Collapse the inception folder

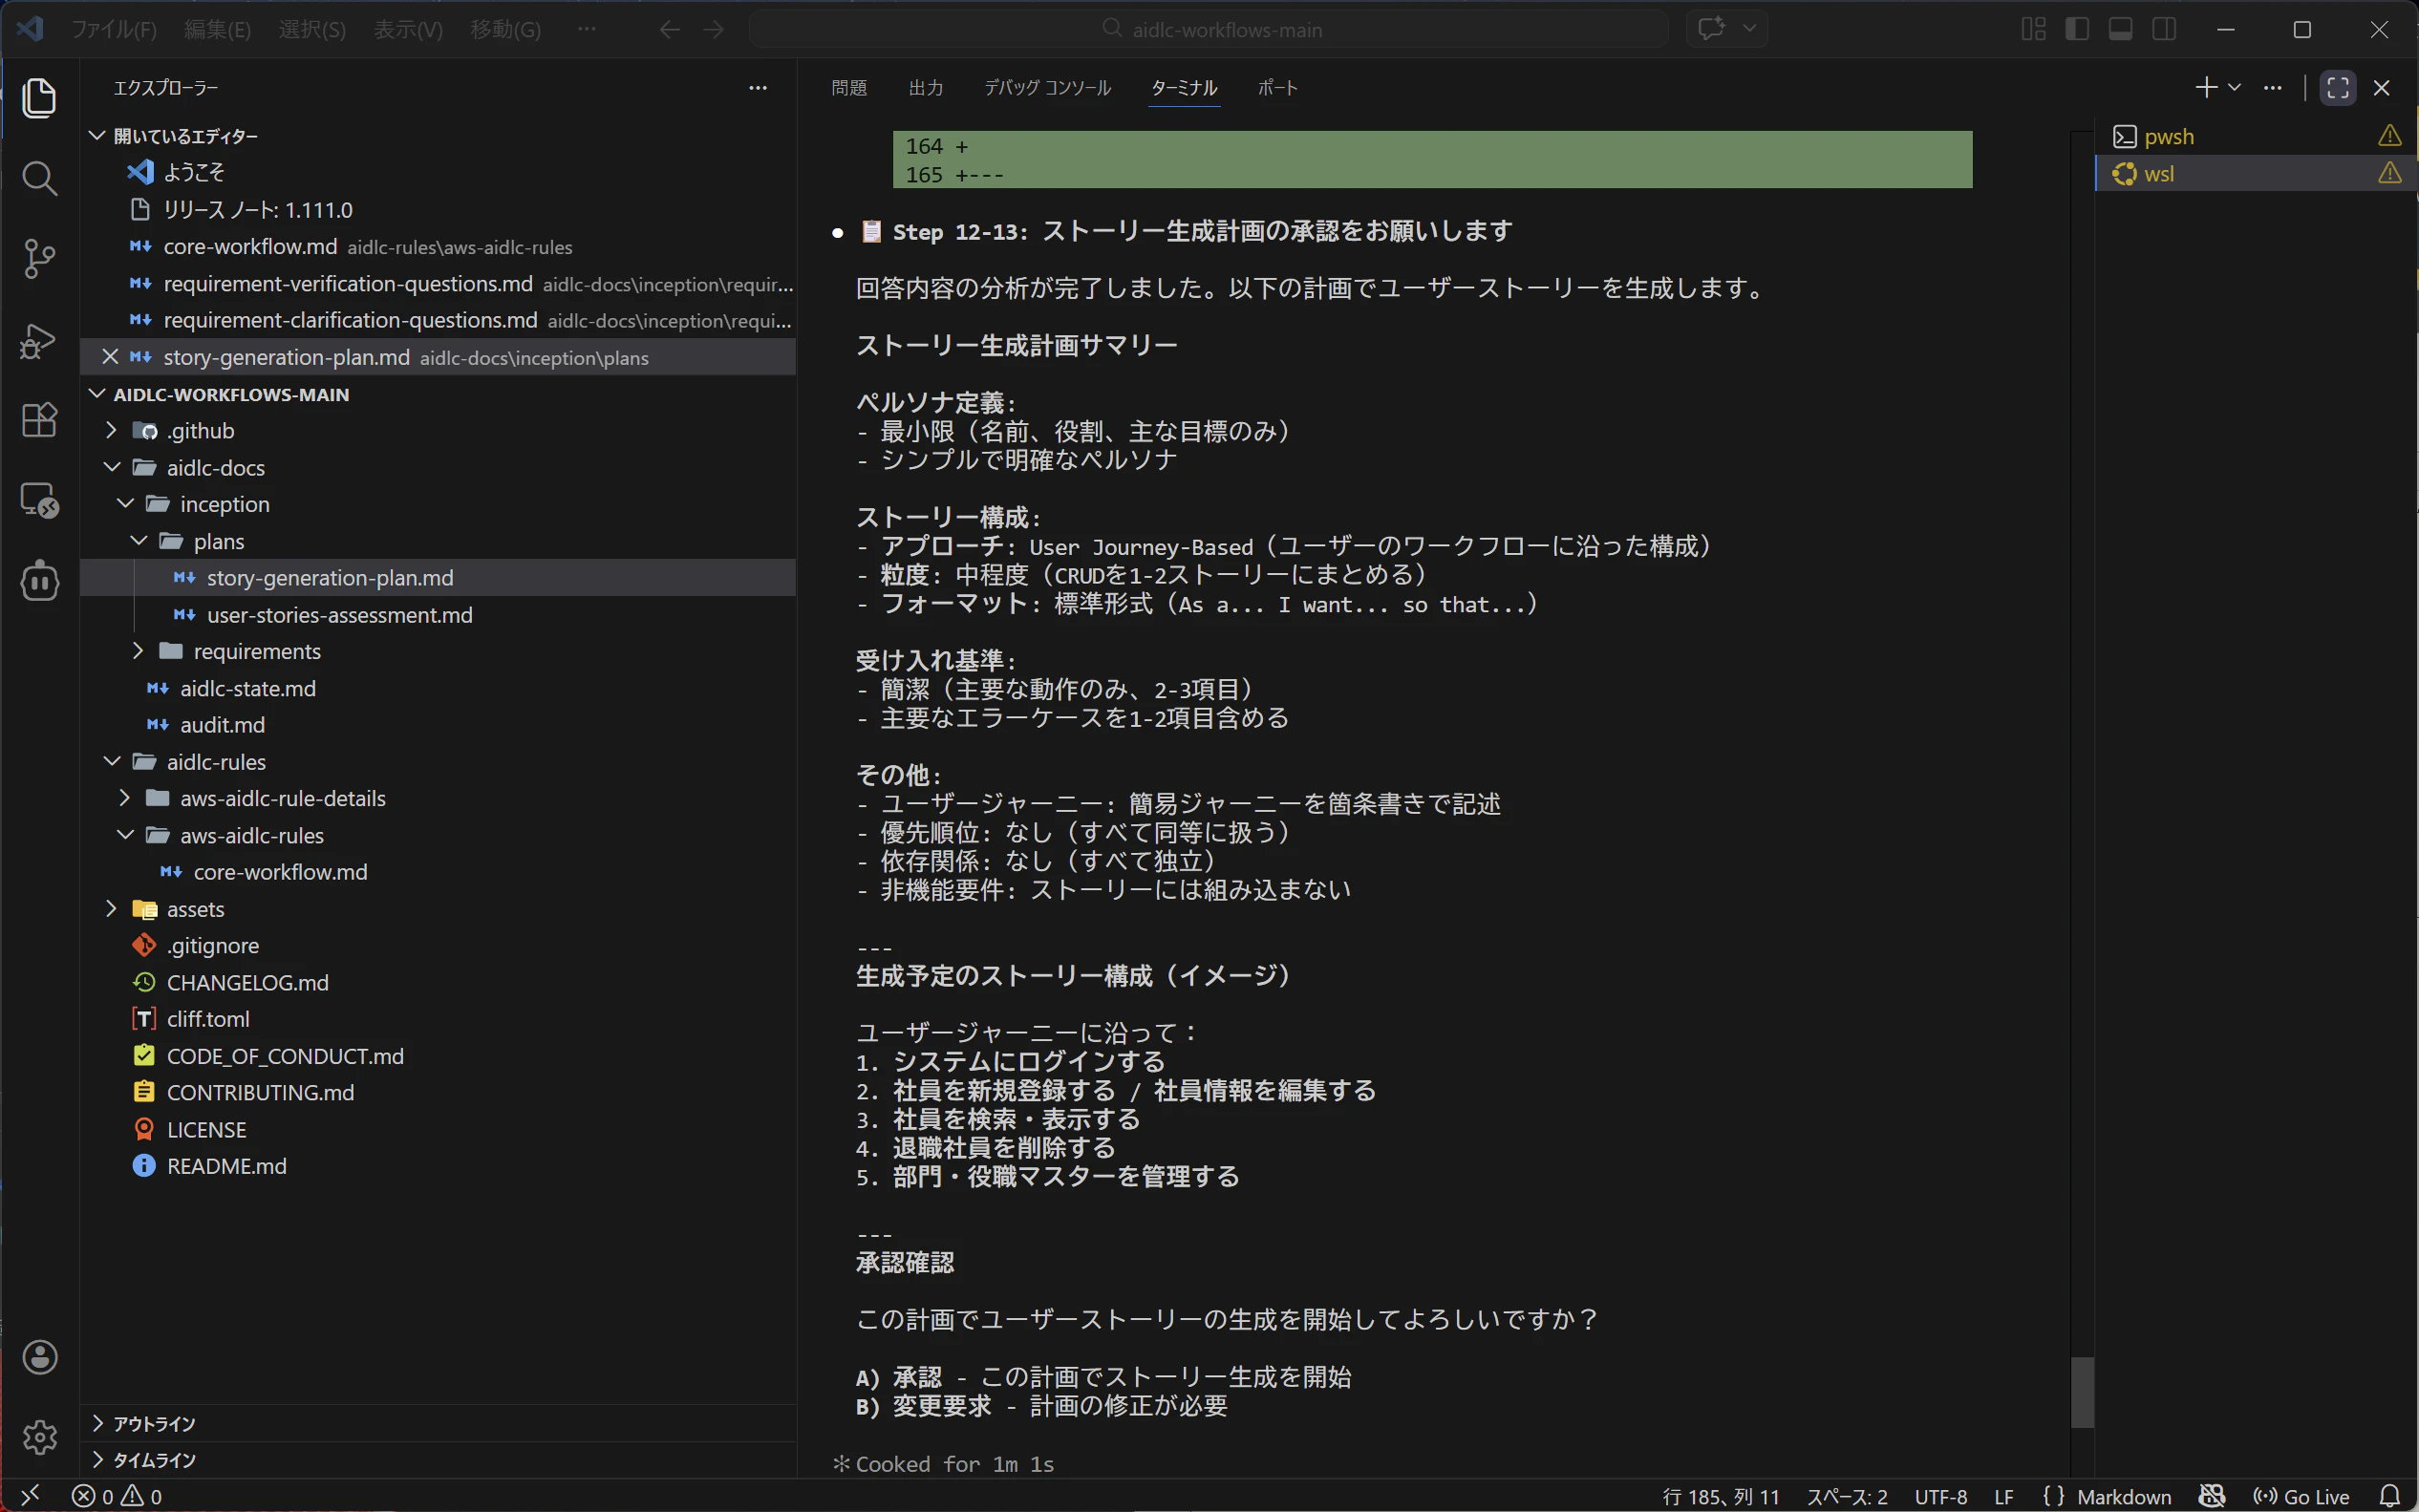[439, 504]
